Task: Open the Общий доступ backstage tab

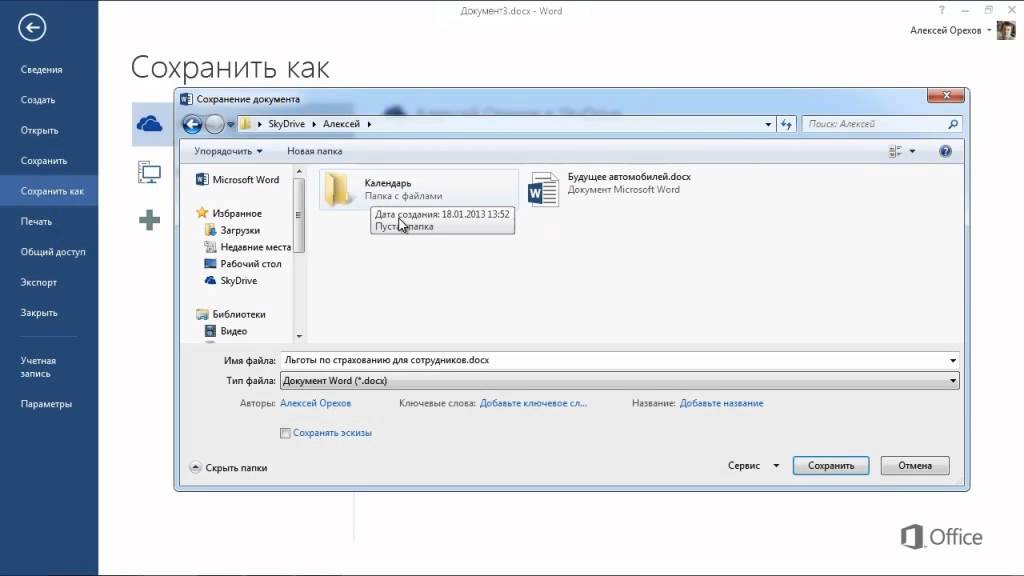Action: [x=49, y=252]
